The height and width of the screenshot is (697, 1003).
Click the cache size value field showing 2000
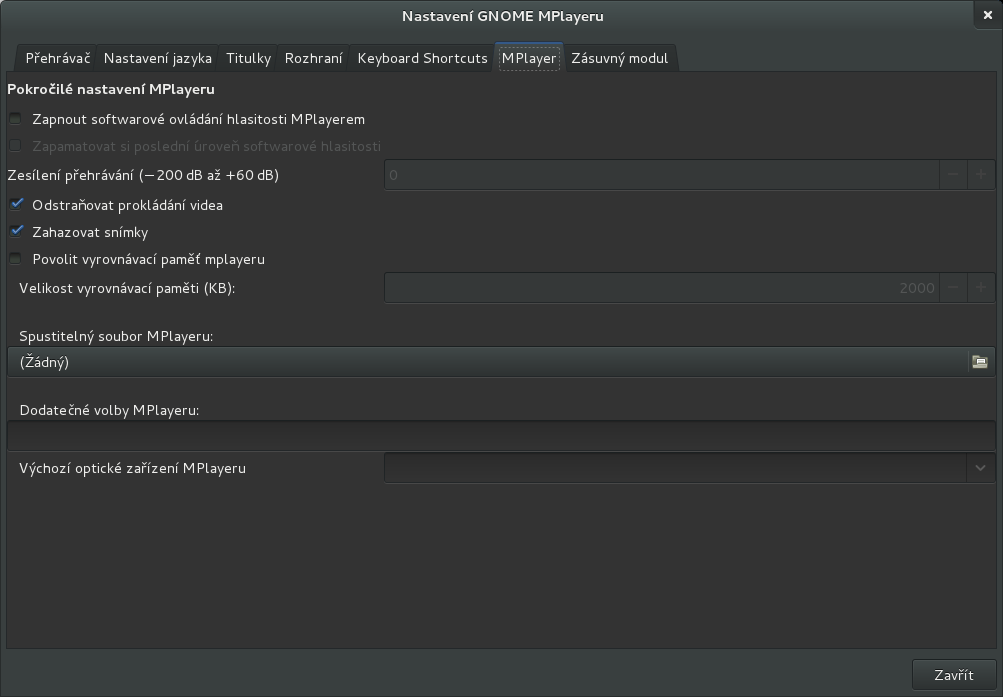click(661, 288)
